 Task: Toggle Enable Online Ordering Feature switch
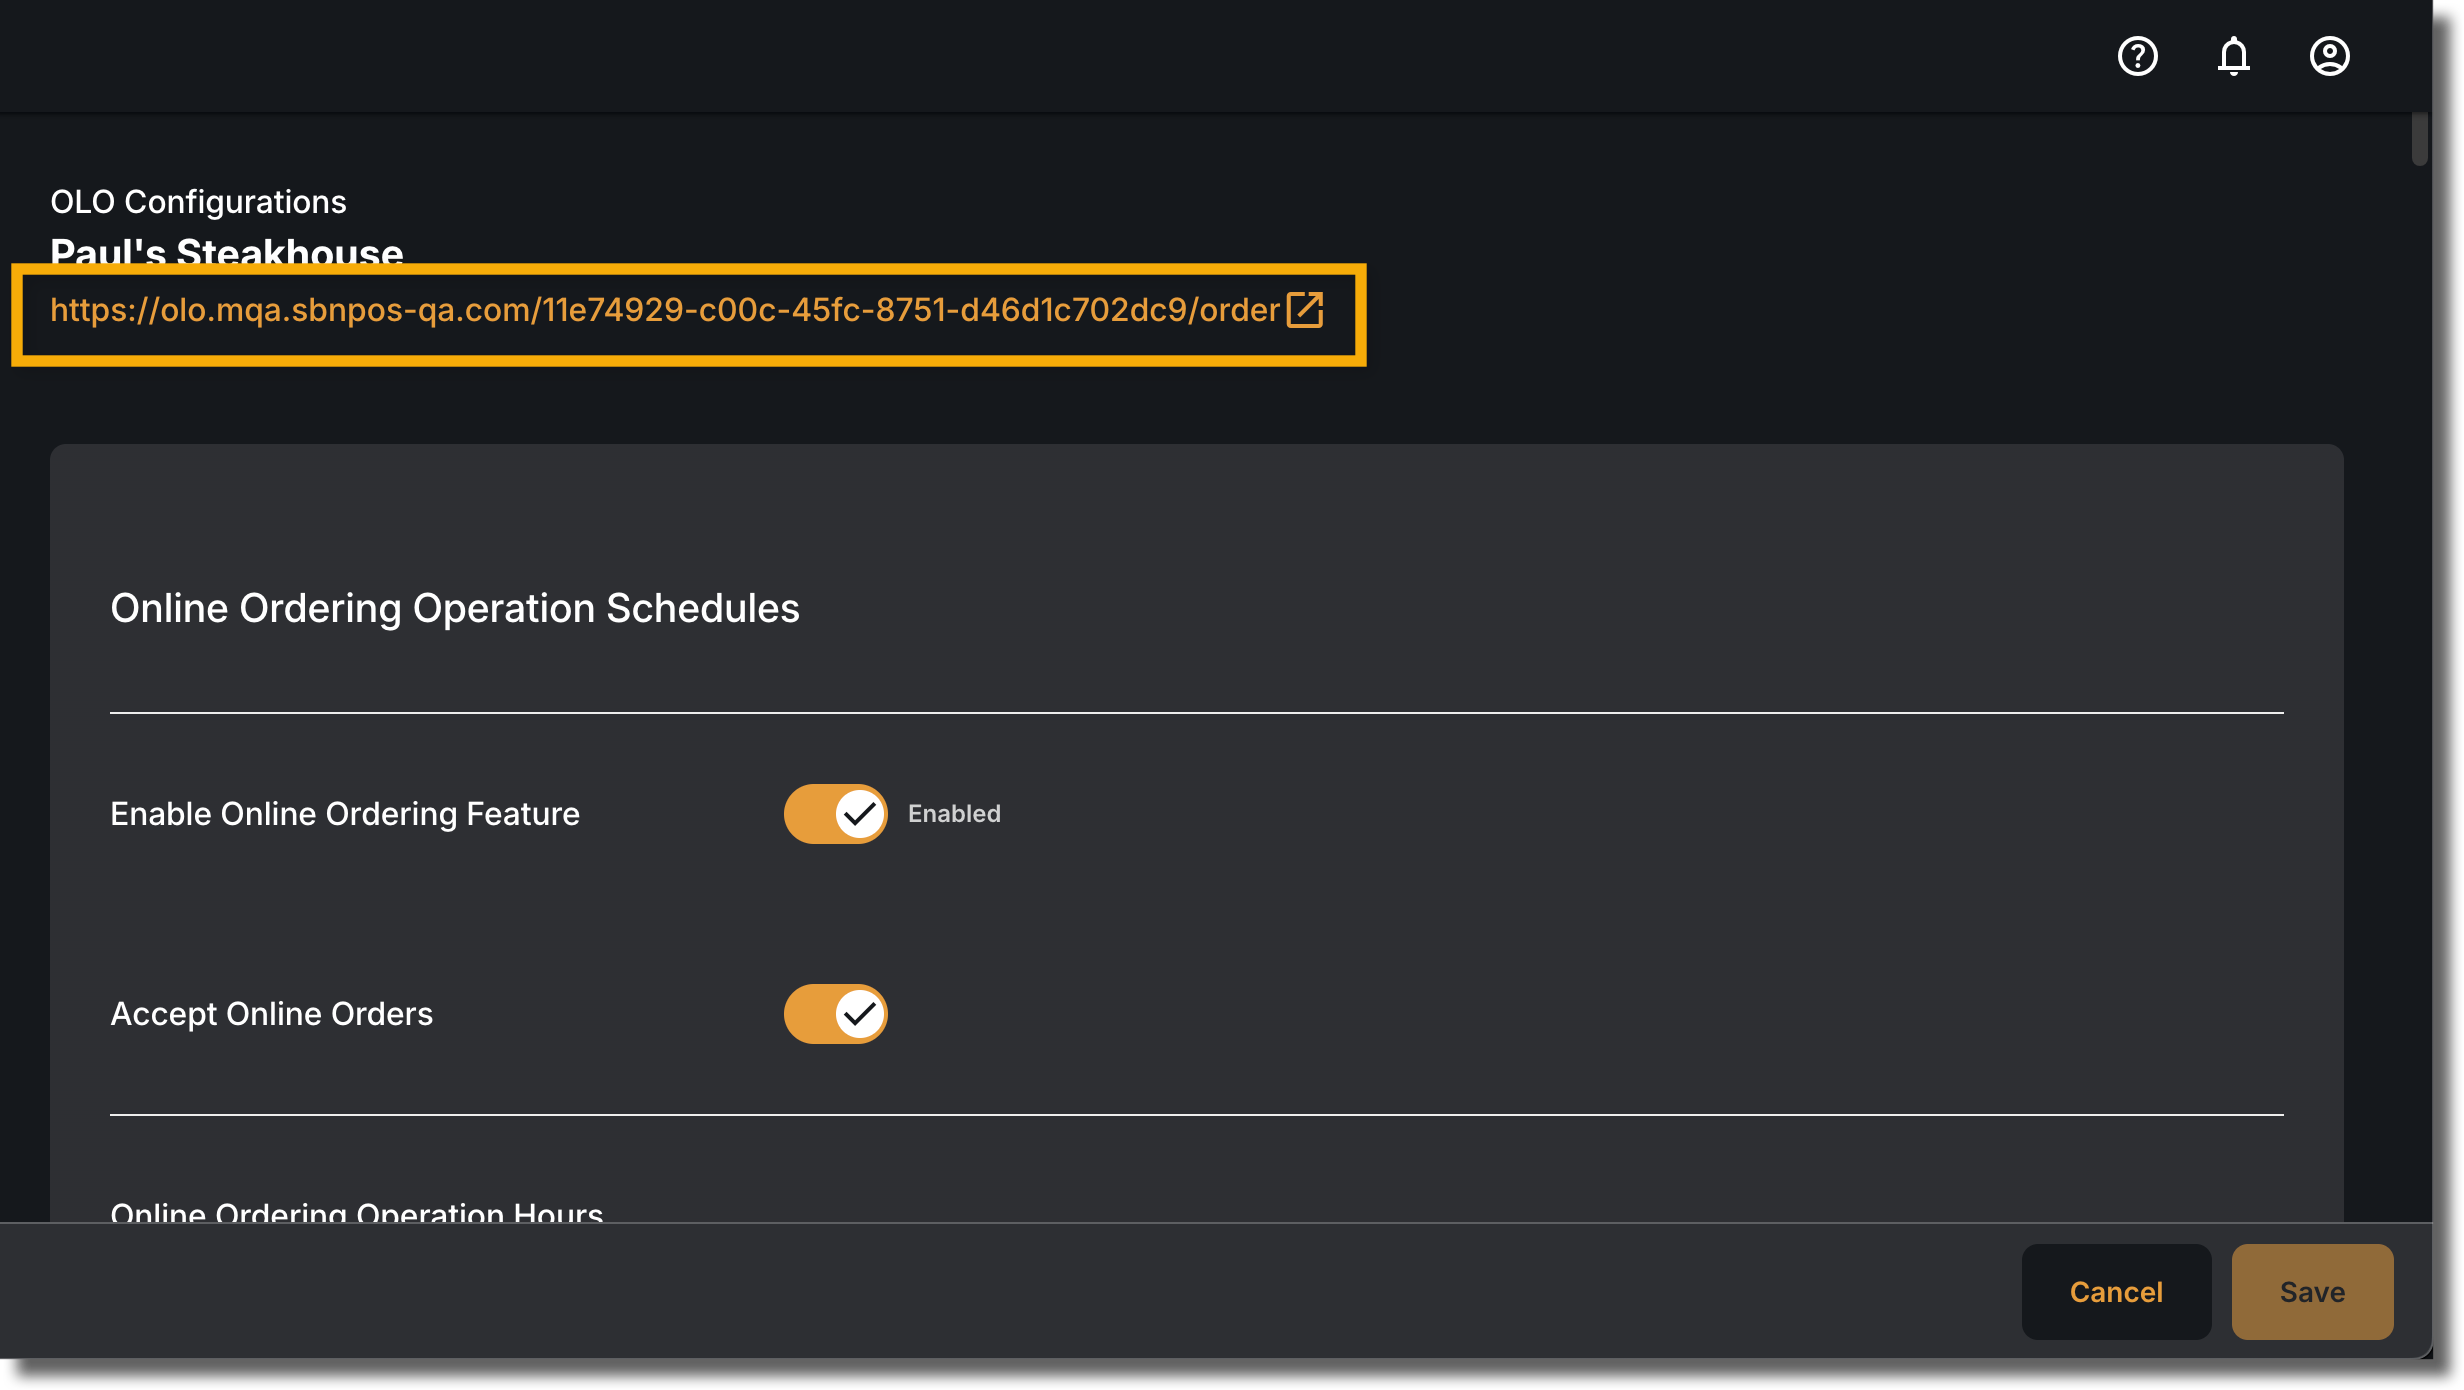click(835, 814)
